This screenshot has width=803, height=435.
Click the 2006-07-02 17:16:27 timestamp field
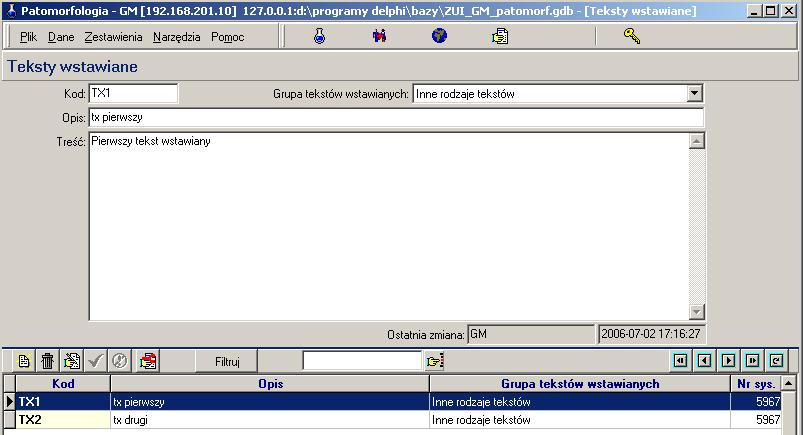651,334
